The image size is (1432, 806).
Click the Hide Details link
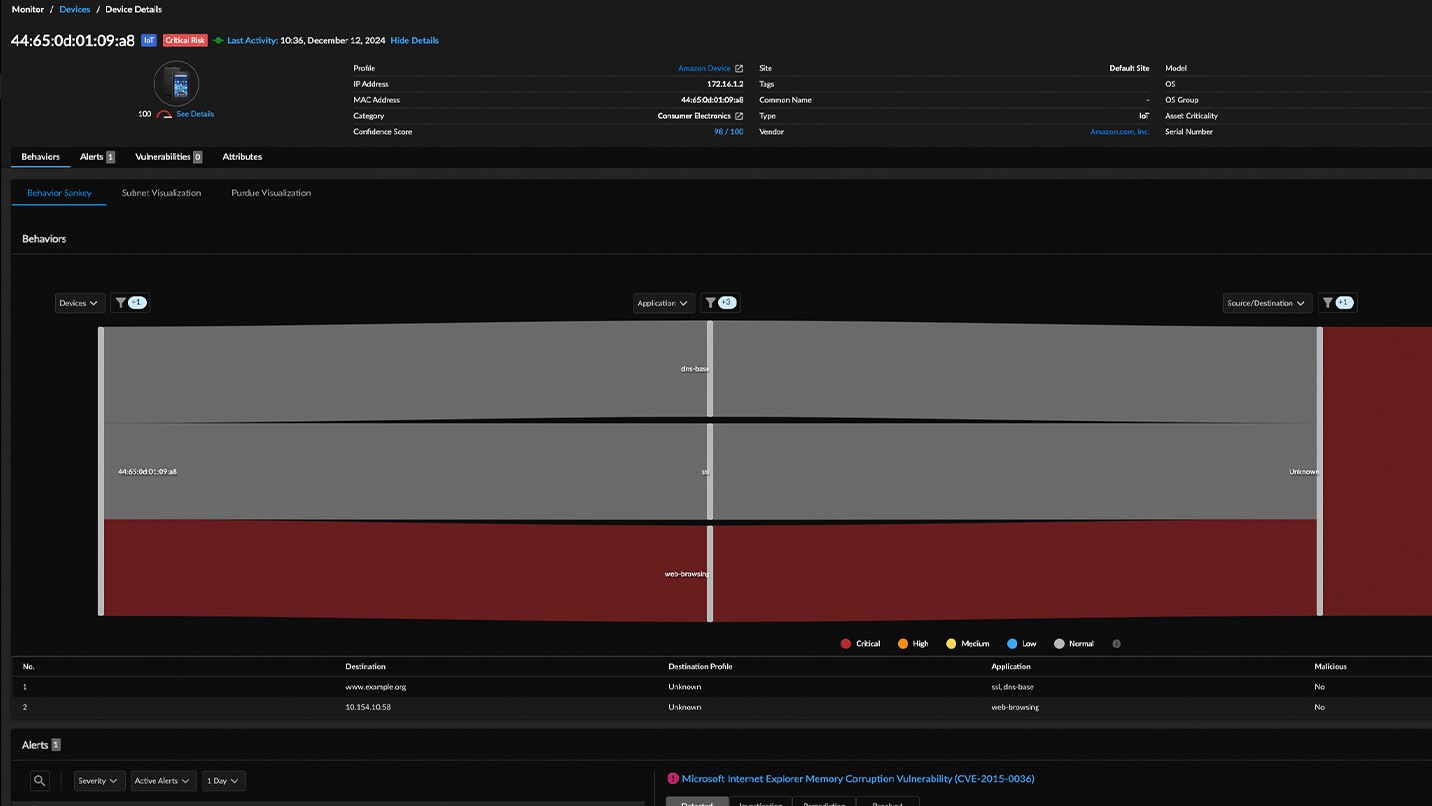(x=414, y=41)
